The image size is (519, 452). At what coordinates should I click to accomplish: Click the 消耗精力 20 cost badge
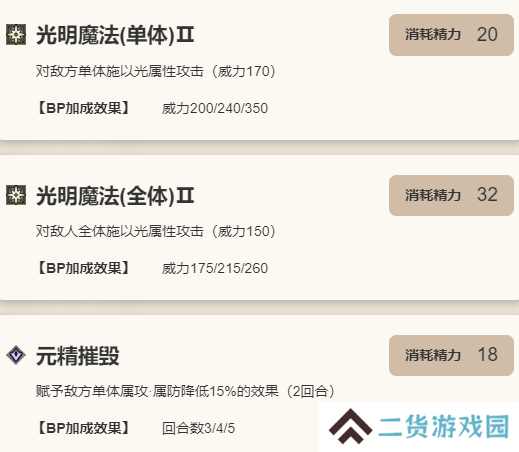point(451,35)
